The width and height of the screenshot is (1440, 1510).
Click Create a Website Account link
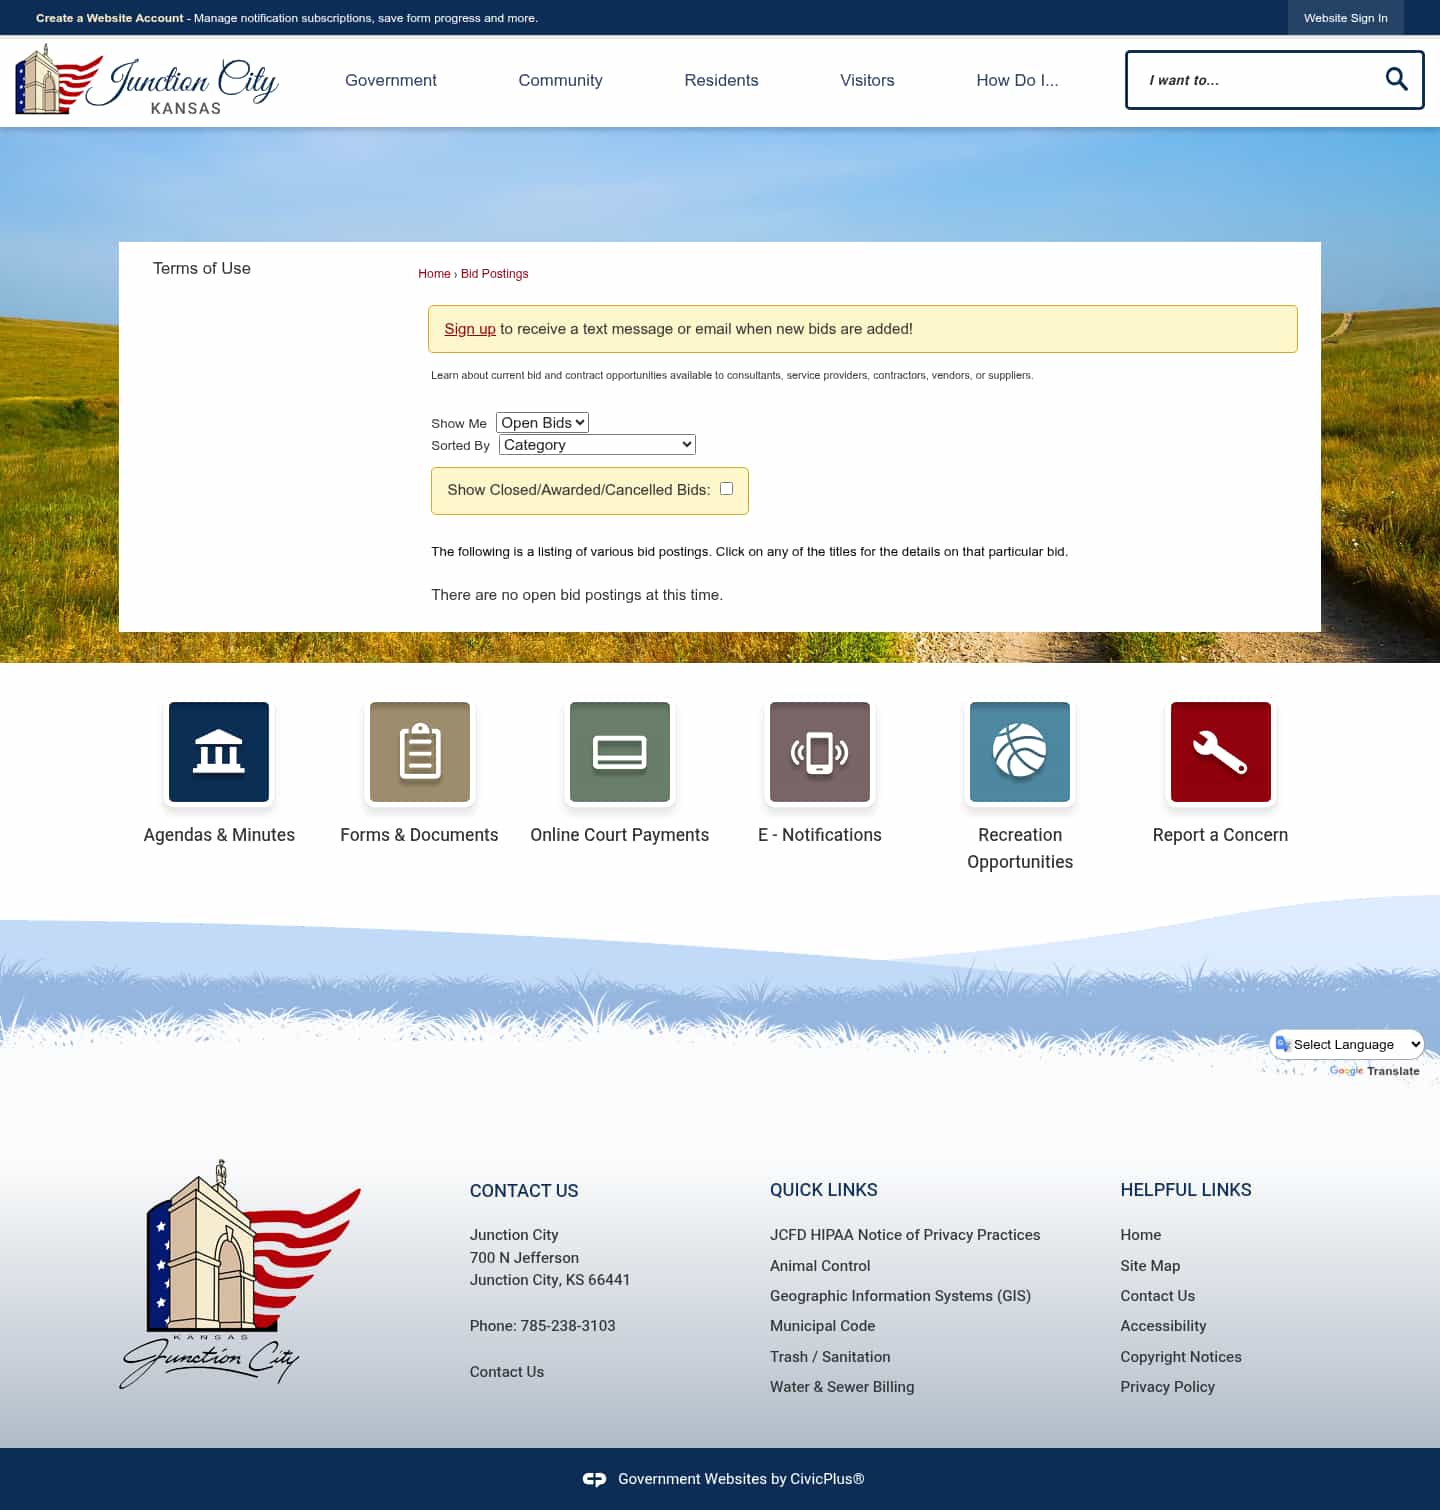(110, 18)
